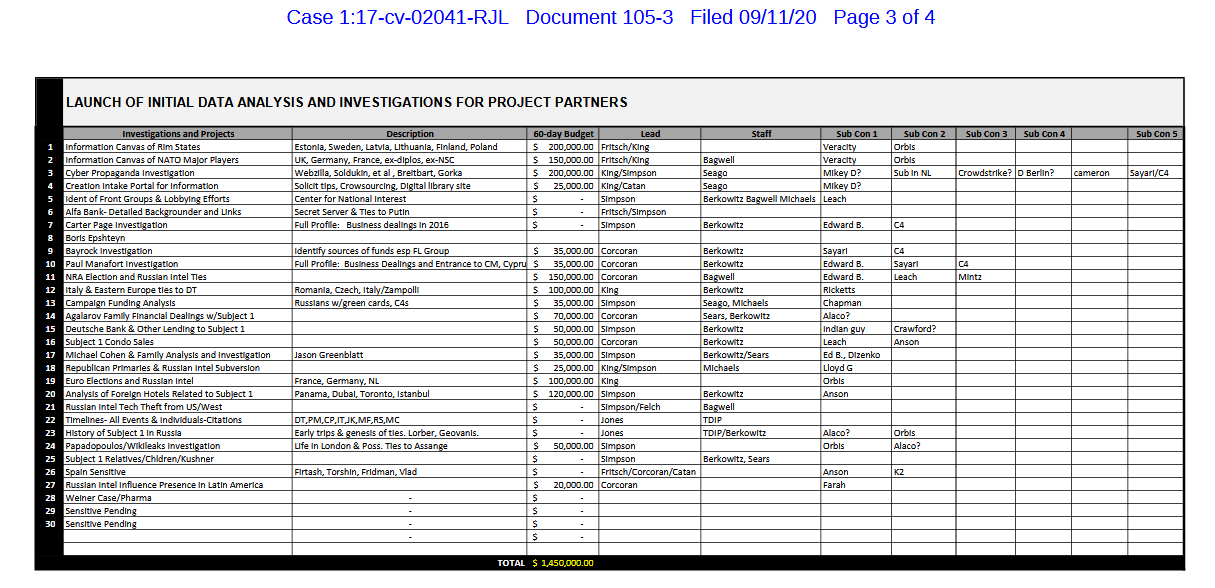Click the 'Indian guy' sub con cell

click(x=856, y=329)
